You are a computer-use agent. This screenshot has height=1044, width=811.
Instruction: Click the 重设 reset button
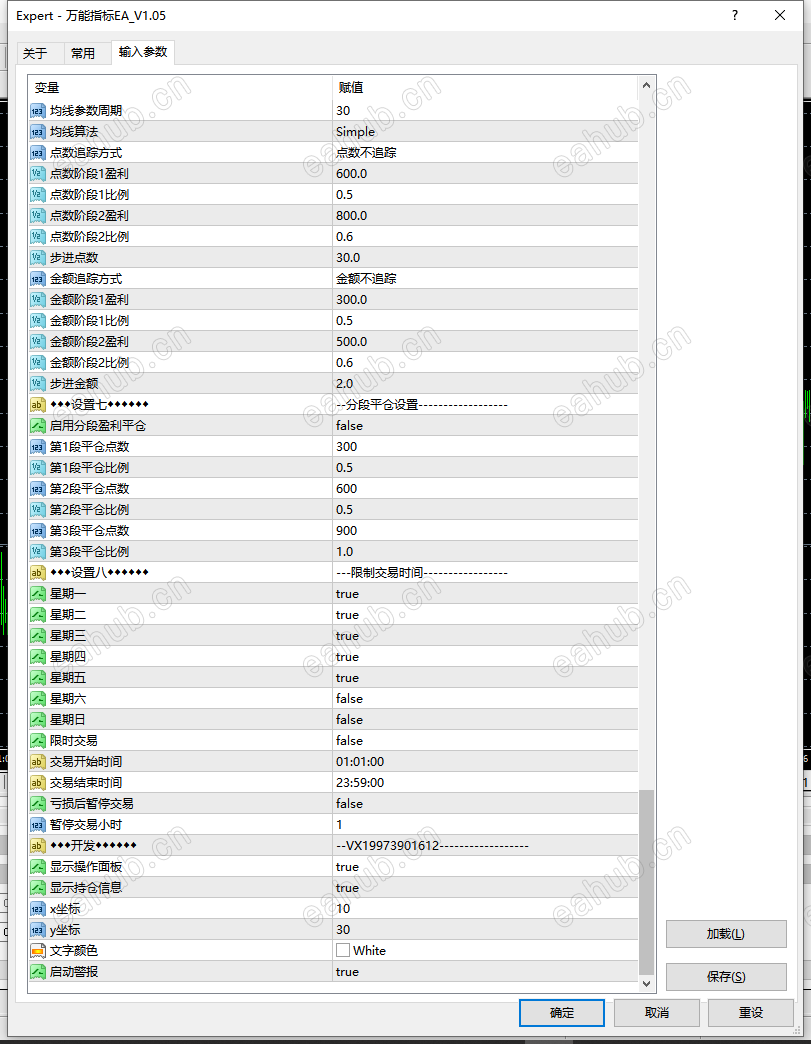750,1013
